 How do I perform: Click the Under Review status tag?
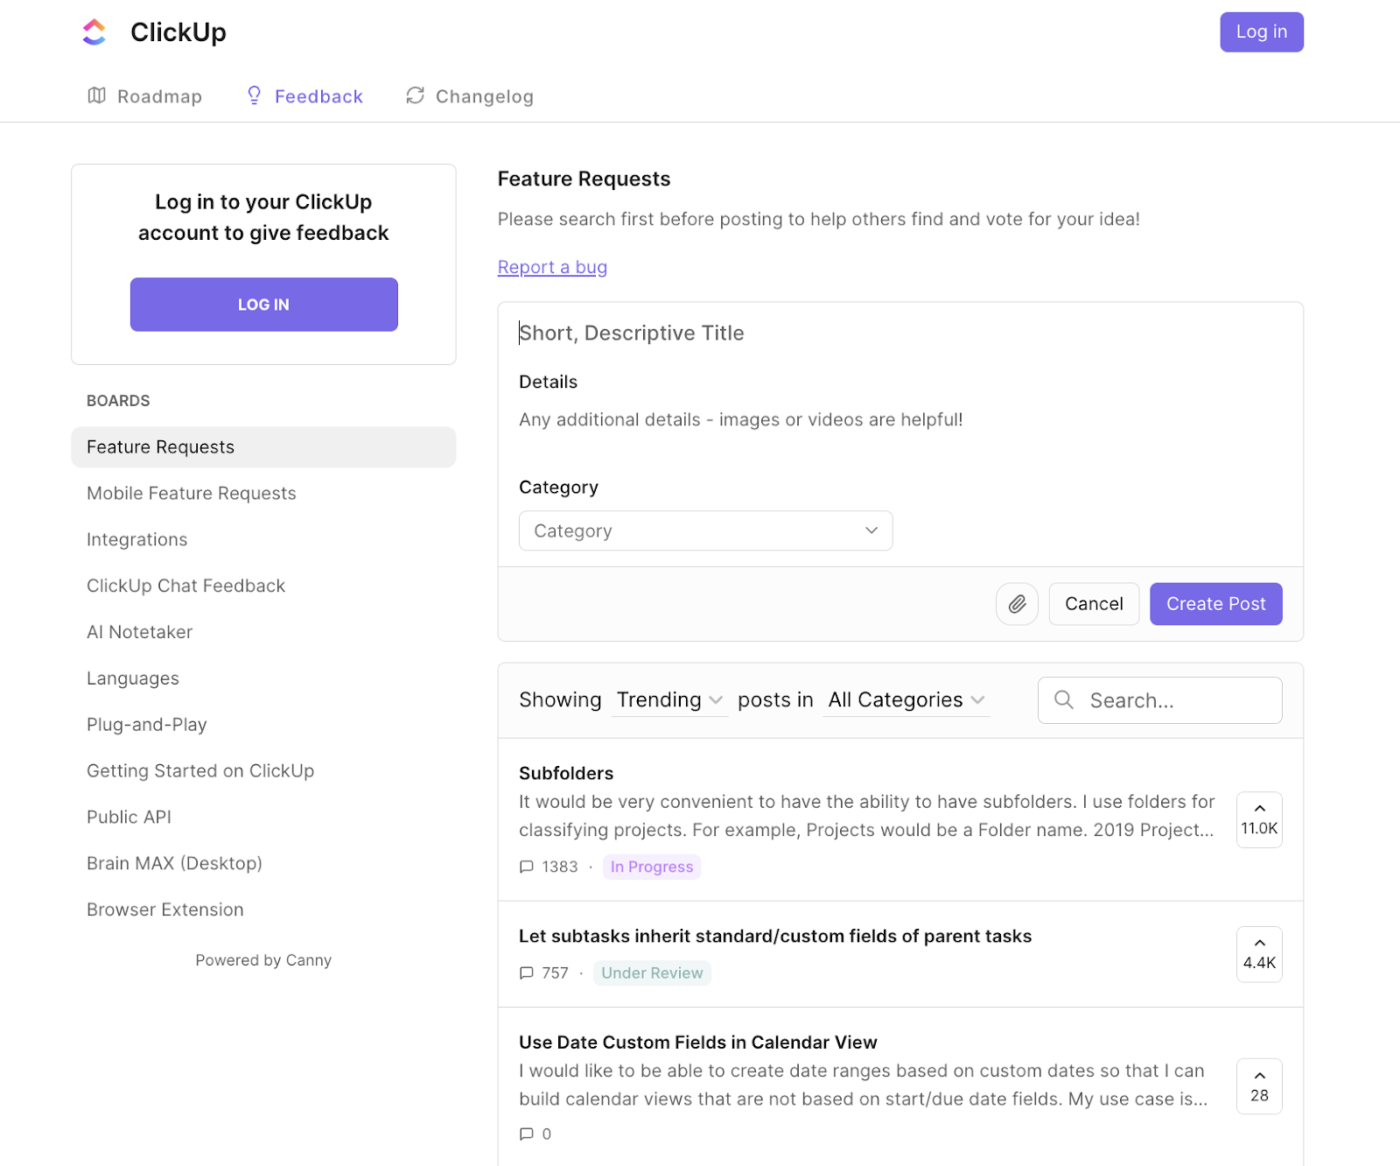[x=652, y=973]
